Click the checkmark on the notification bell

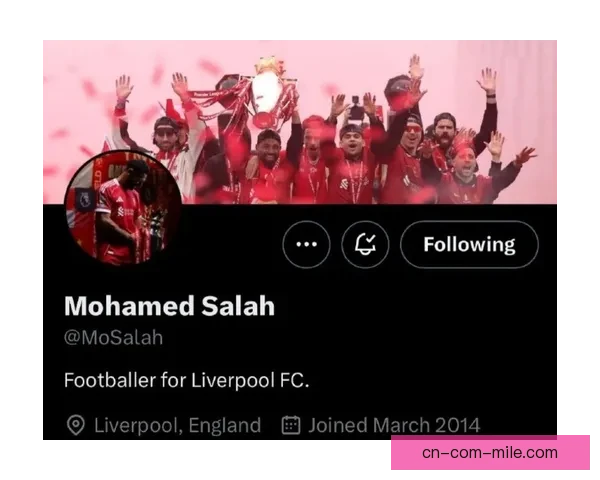click(370, 239)
